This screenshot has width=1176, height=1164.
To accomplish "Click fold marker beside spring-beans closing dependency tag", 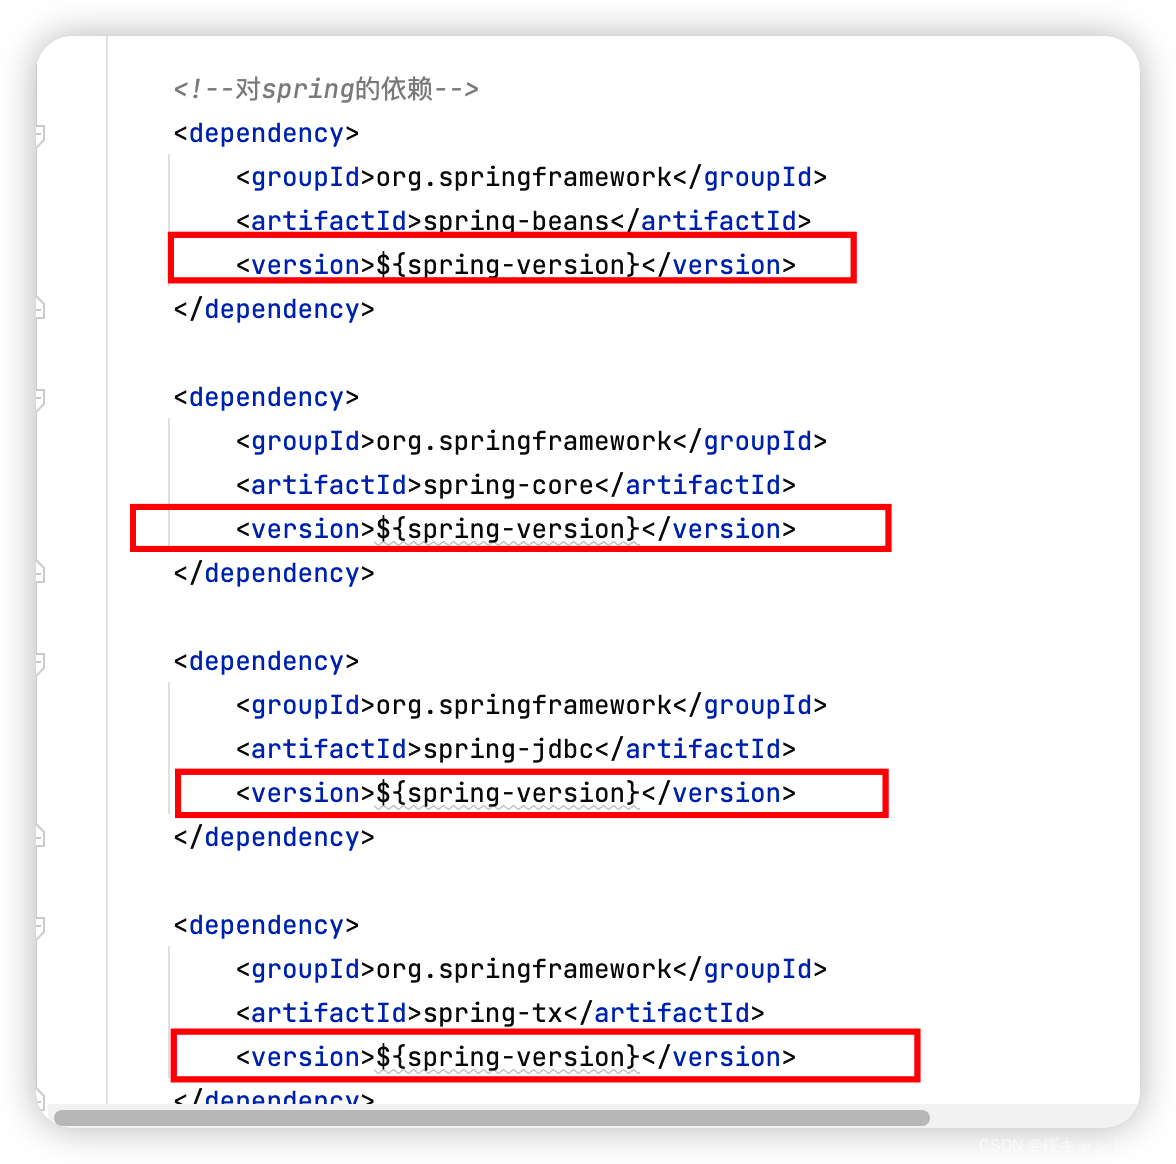I will point(40,308).
